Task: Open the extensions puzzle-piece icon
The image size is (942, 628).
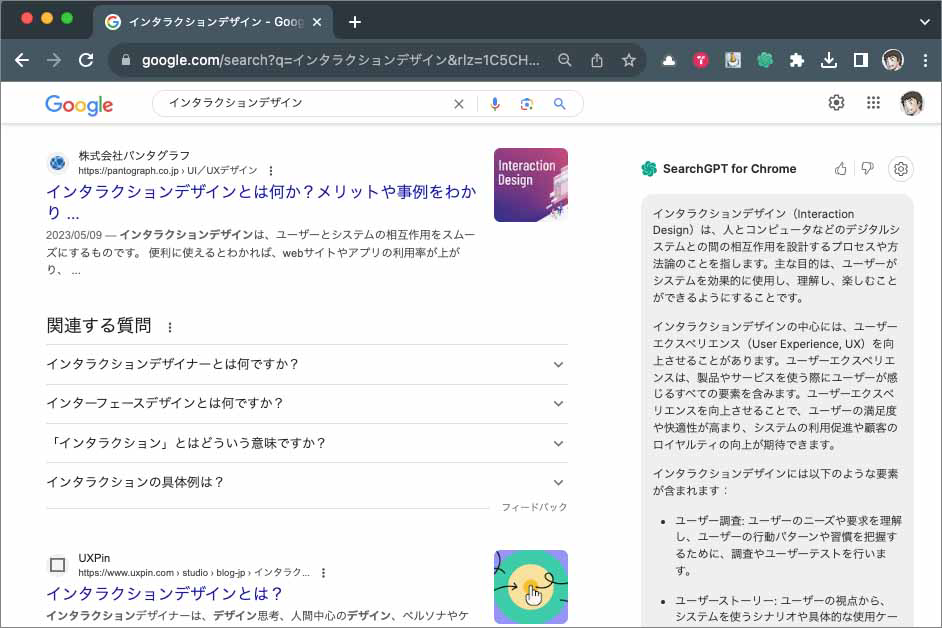Action: pyautogui.click(x=797, y=60)
